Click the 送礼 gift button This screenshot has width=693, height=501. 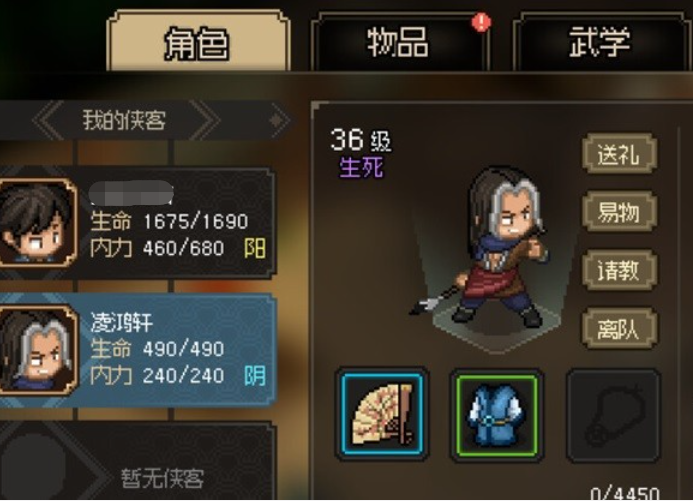tap(619, 154)
